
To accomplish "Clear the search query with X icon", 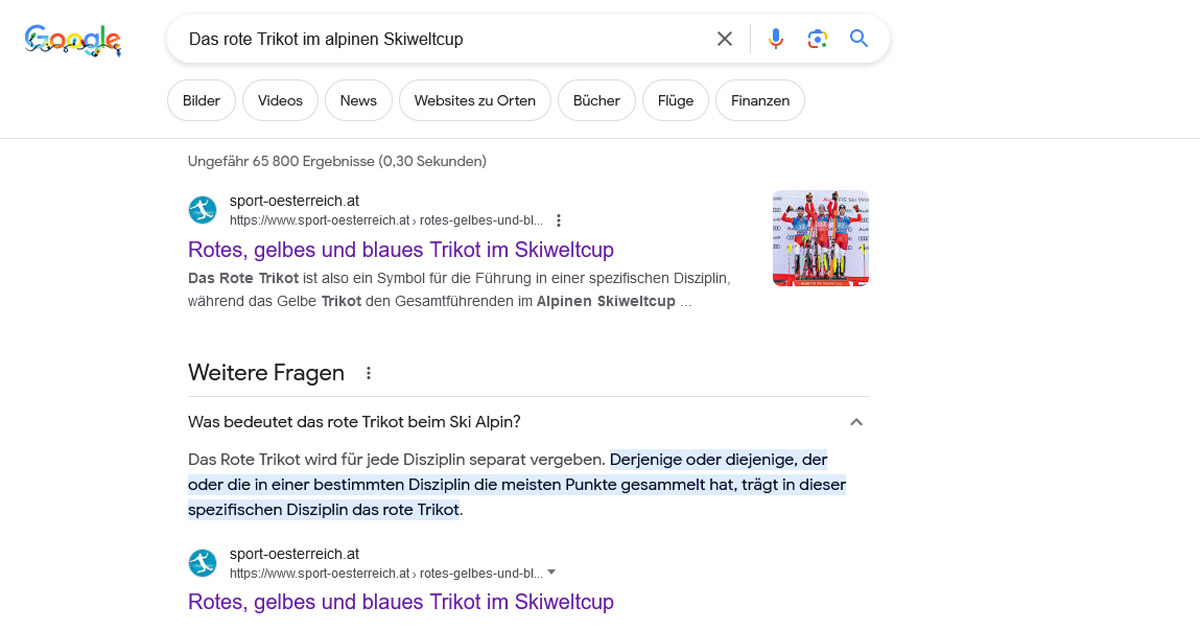I will coord(725,39).
